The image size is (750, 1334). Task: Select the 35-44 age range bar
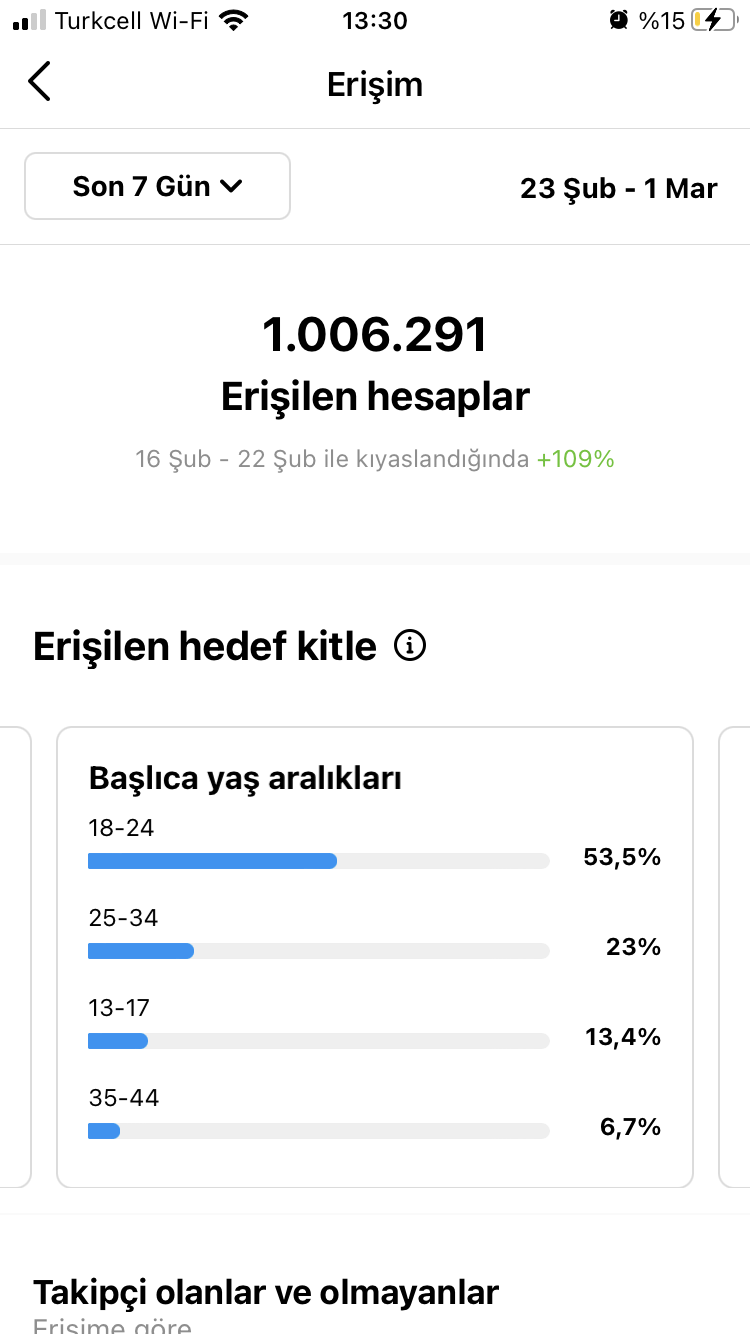319,1131
